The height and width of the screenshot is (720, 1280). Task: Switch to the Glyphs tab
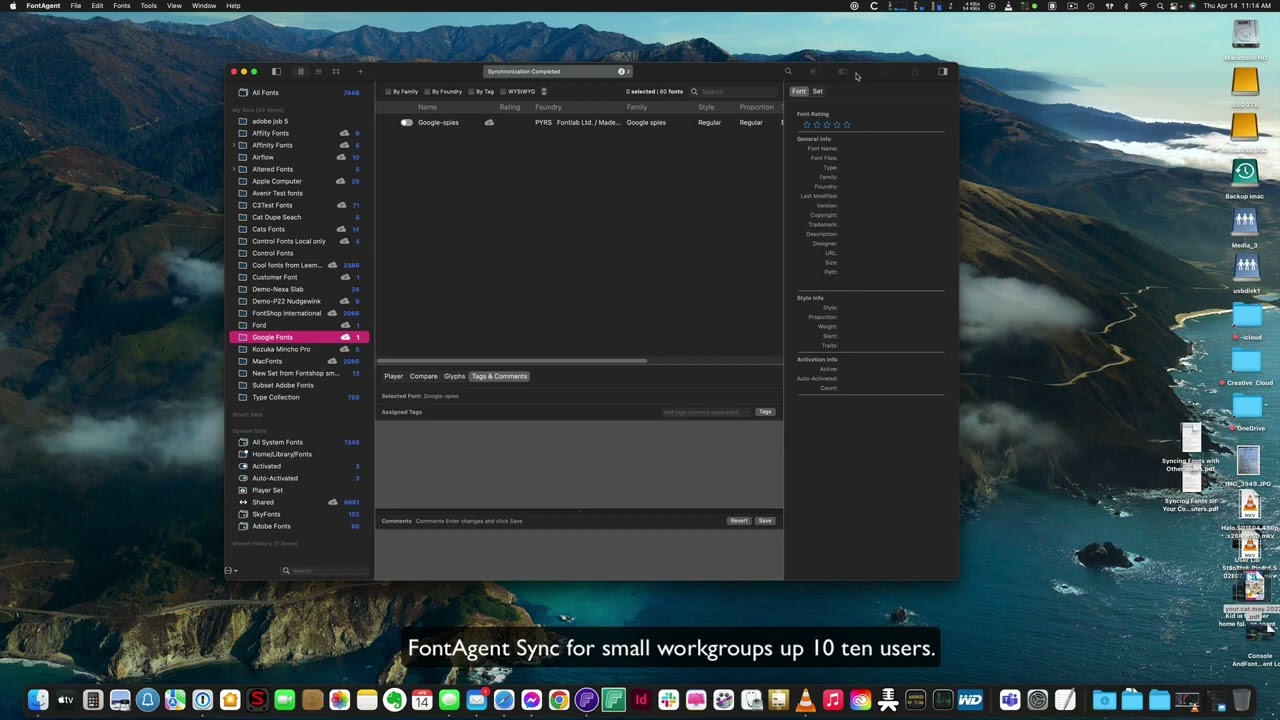(455, 376)
